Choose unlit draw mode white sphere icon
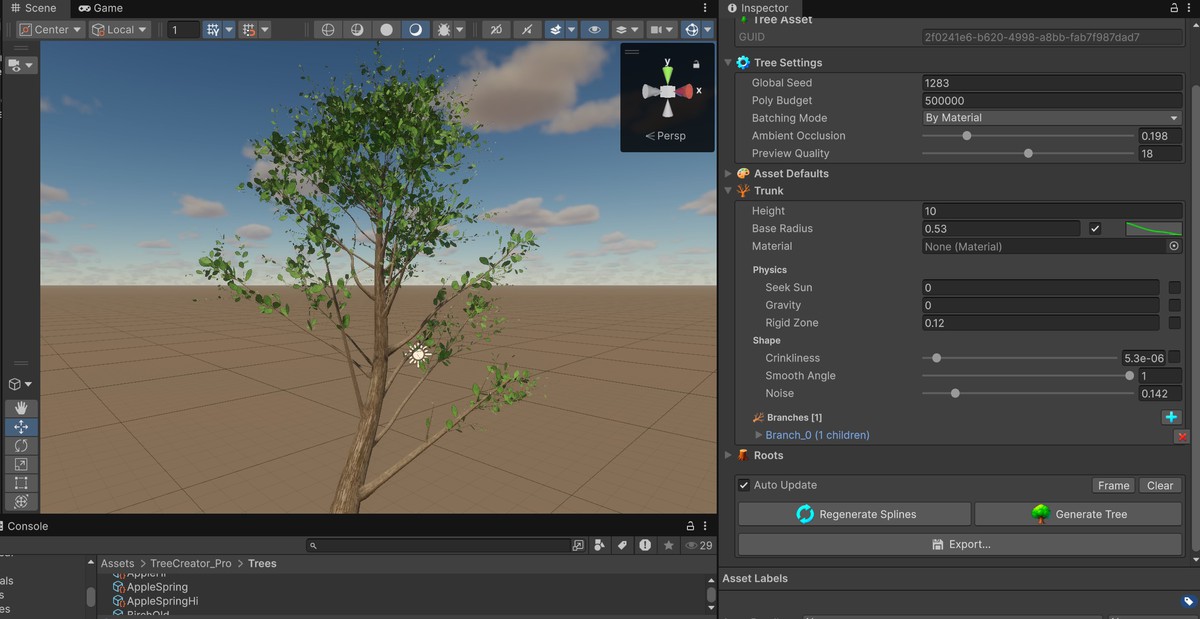This screenshot has width=1200, height=619. click(x=386, y=30)
